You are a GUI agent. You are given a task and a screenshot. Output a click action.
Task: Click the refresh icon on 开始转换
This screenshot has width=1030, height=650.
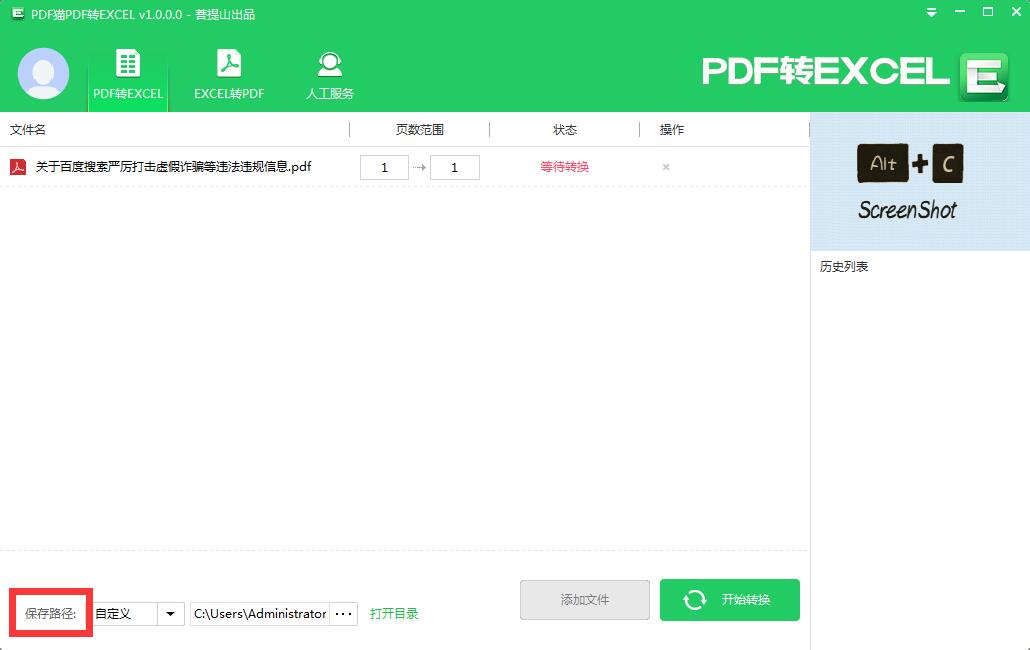(694, 600)
